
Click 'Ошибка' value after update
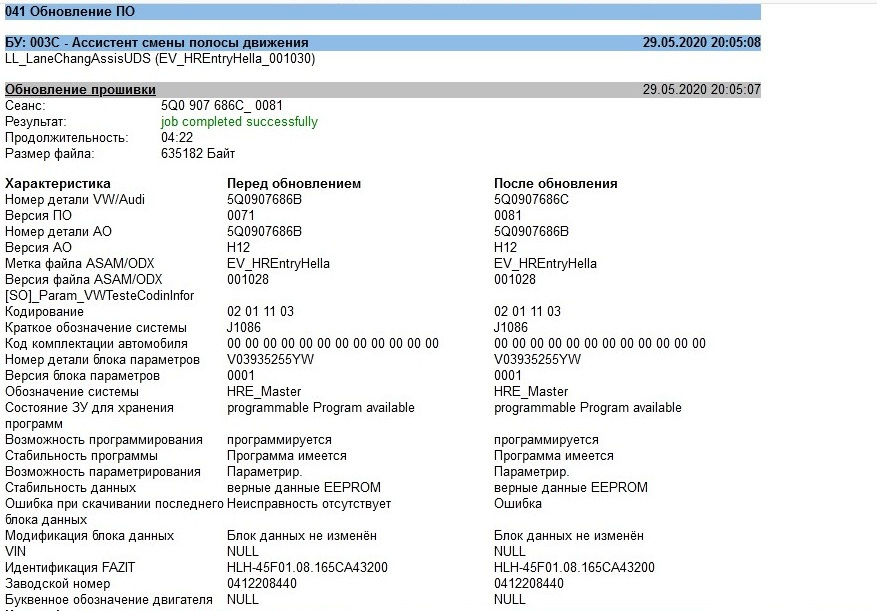pyautogui.click(x=517, y=504)
